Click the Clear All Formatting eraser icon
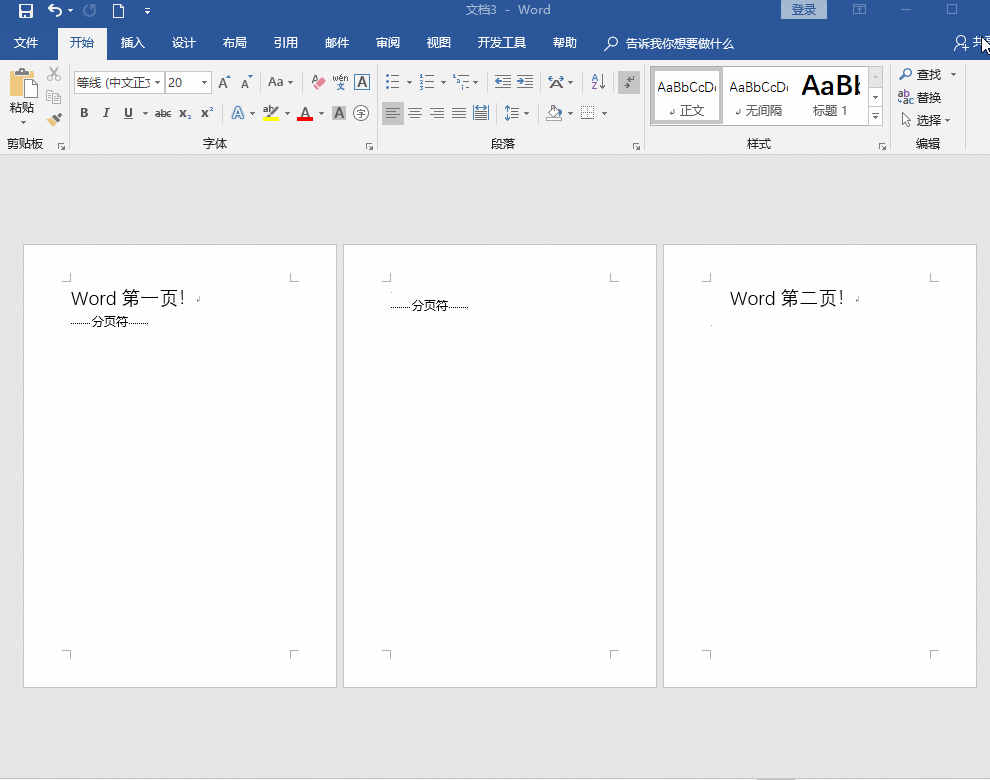This screenshot has height=780, width=990. click(318, 82)
